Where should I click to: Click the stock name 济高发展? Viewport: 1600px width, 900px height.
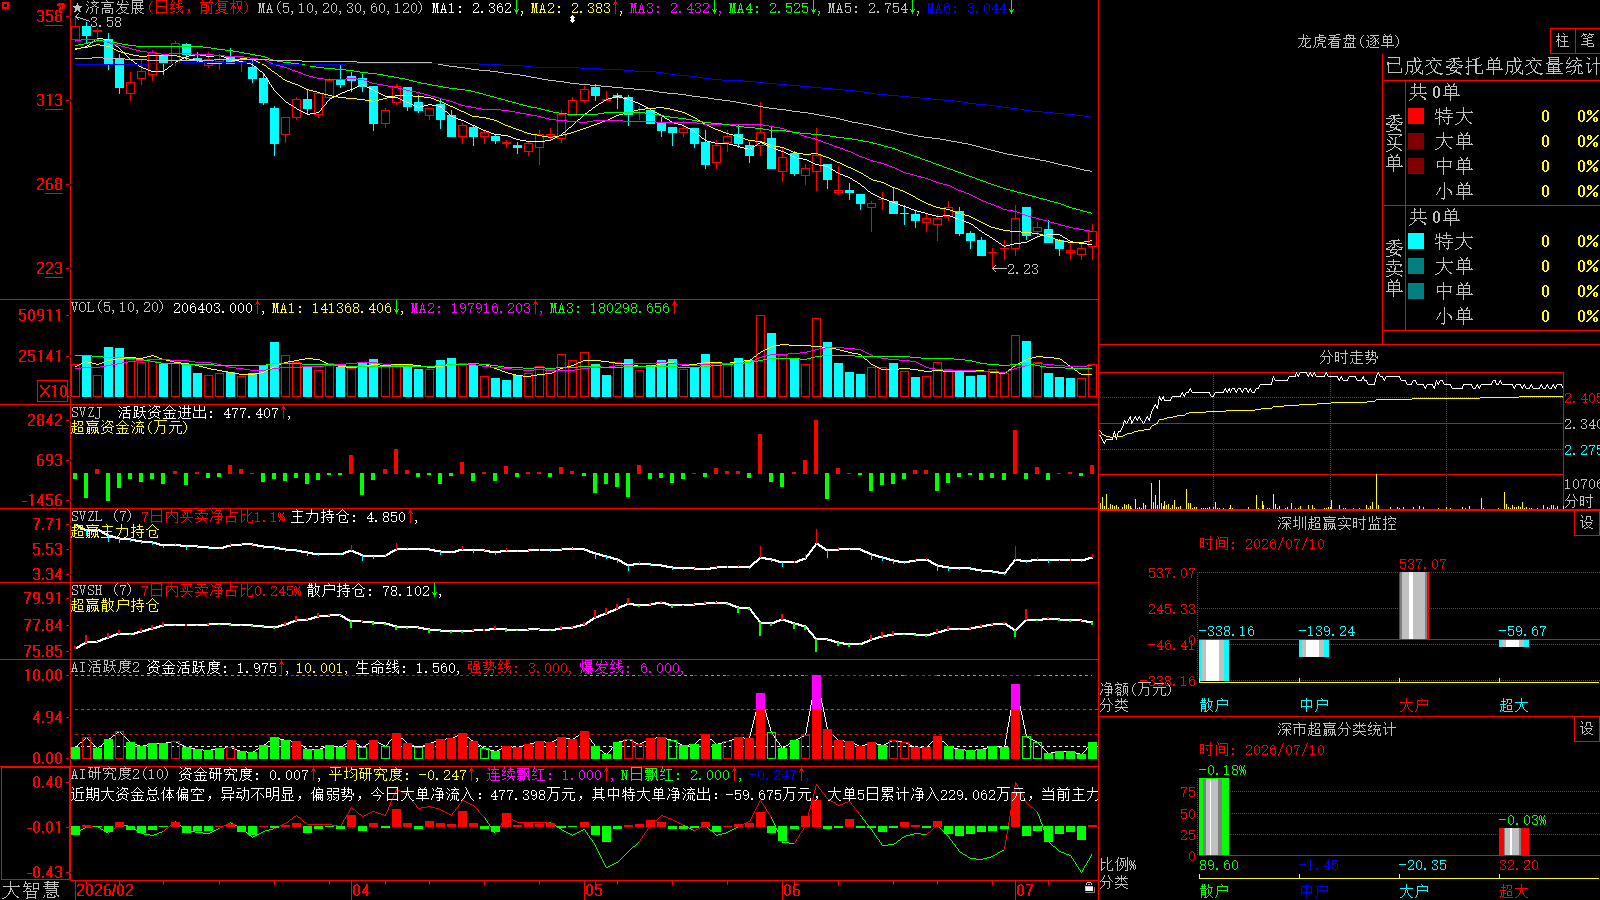click(x=115, y=8)
